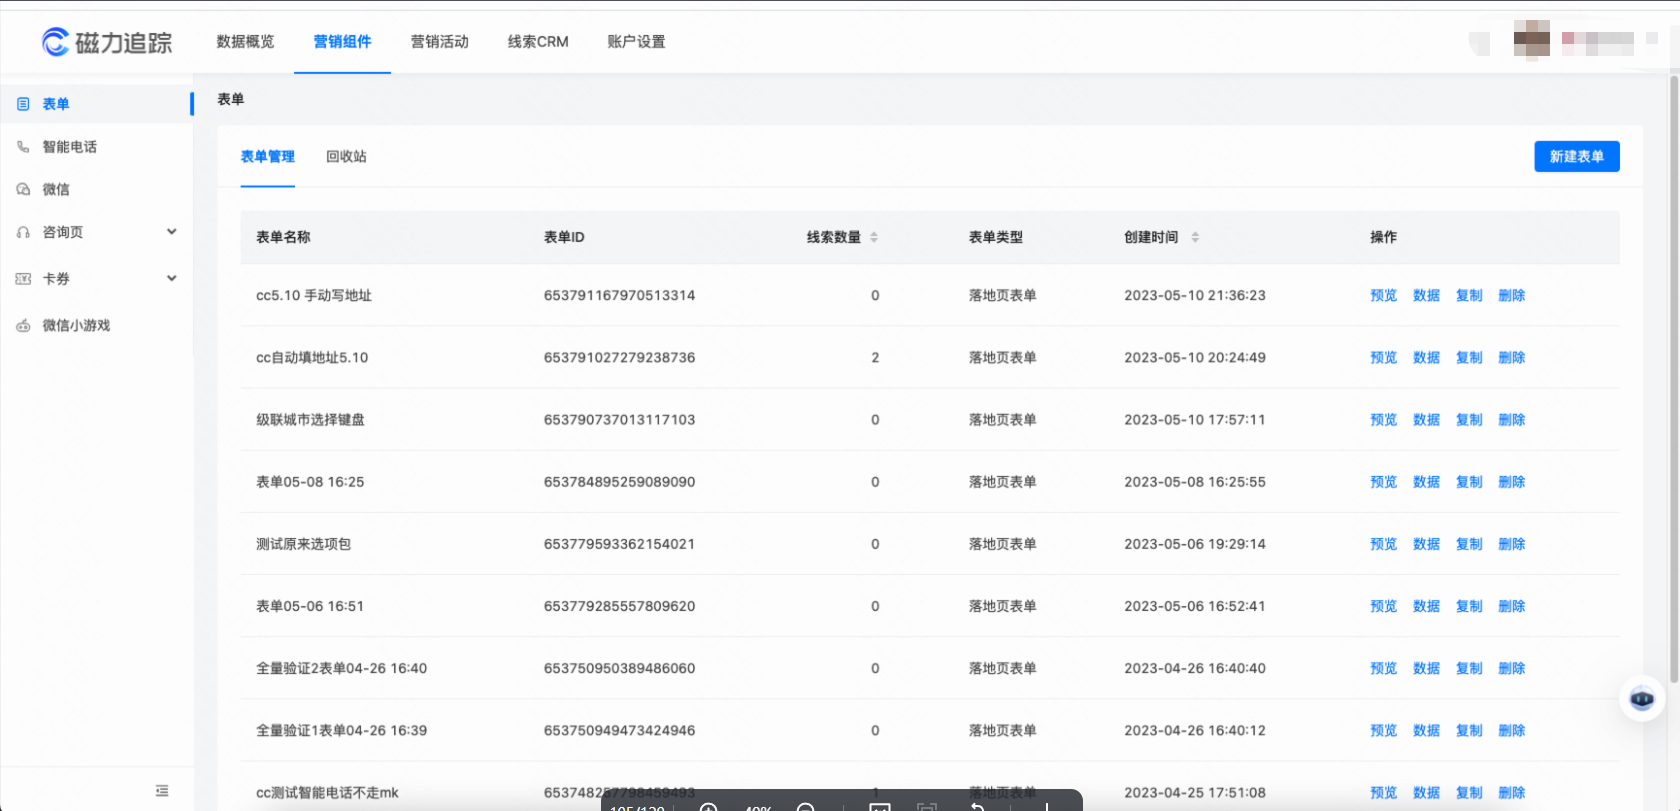Switch to the 数据概览 tab
The height and width of the screenshot is (811, 1680).
tap(245, 42)
